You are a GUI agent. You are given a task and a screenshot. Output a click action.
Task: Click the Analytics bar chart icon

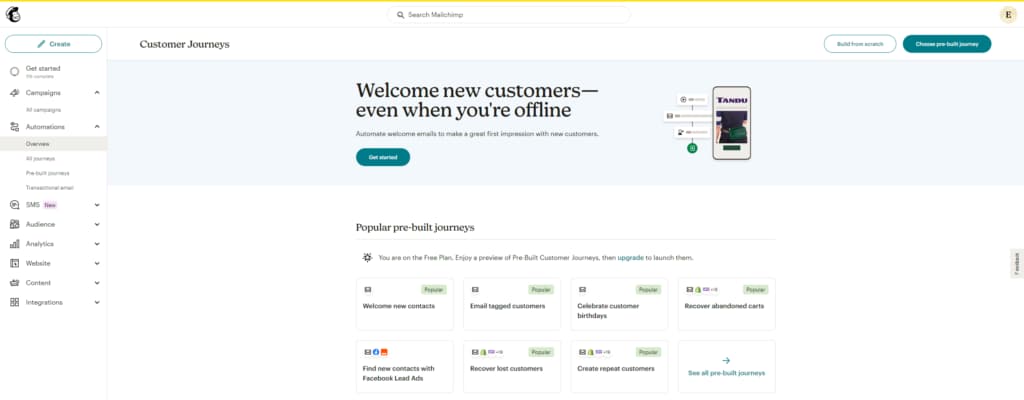click(14, 244)
